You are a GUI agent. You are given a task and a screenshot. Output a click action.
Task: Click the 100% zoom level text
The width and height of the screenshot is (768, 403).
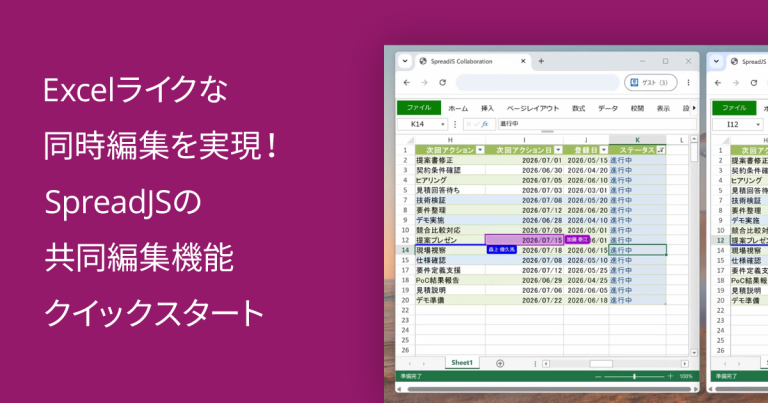tap(686, 377)
